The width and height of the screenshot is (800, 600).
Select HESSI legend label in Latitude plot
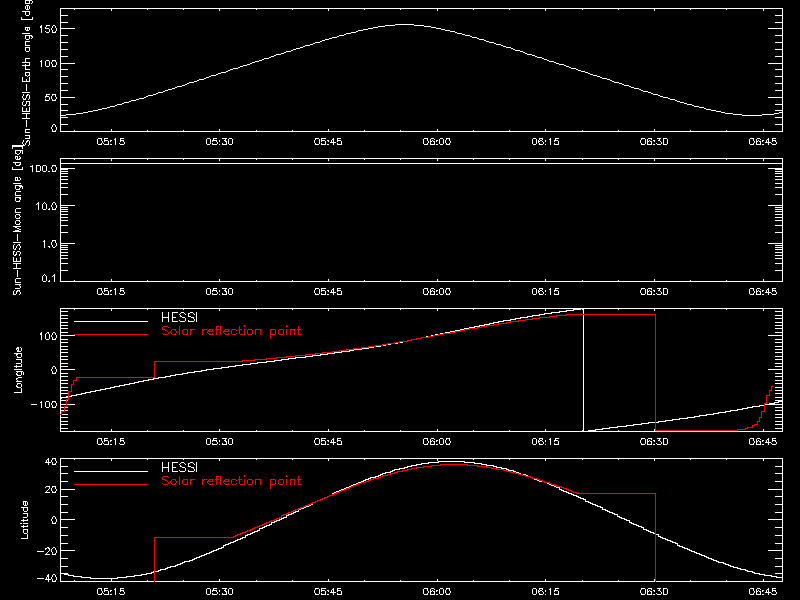179,468
